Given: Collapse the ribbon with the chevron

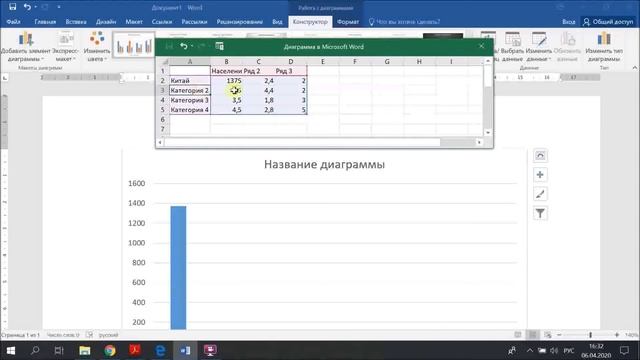Looking at the screenshot, I should (x=635, y=68).
